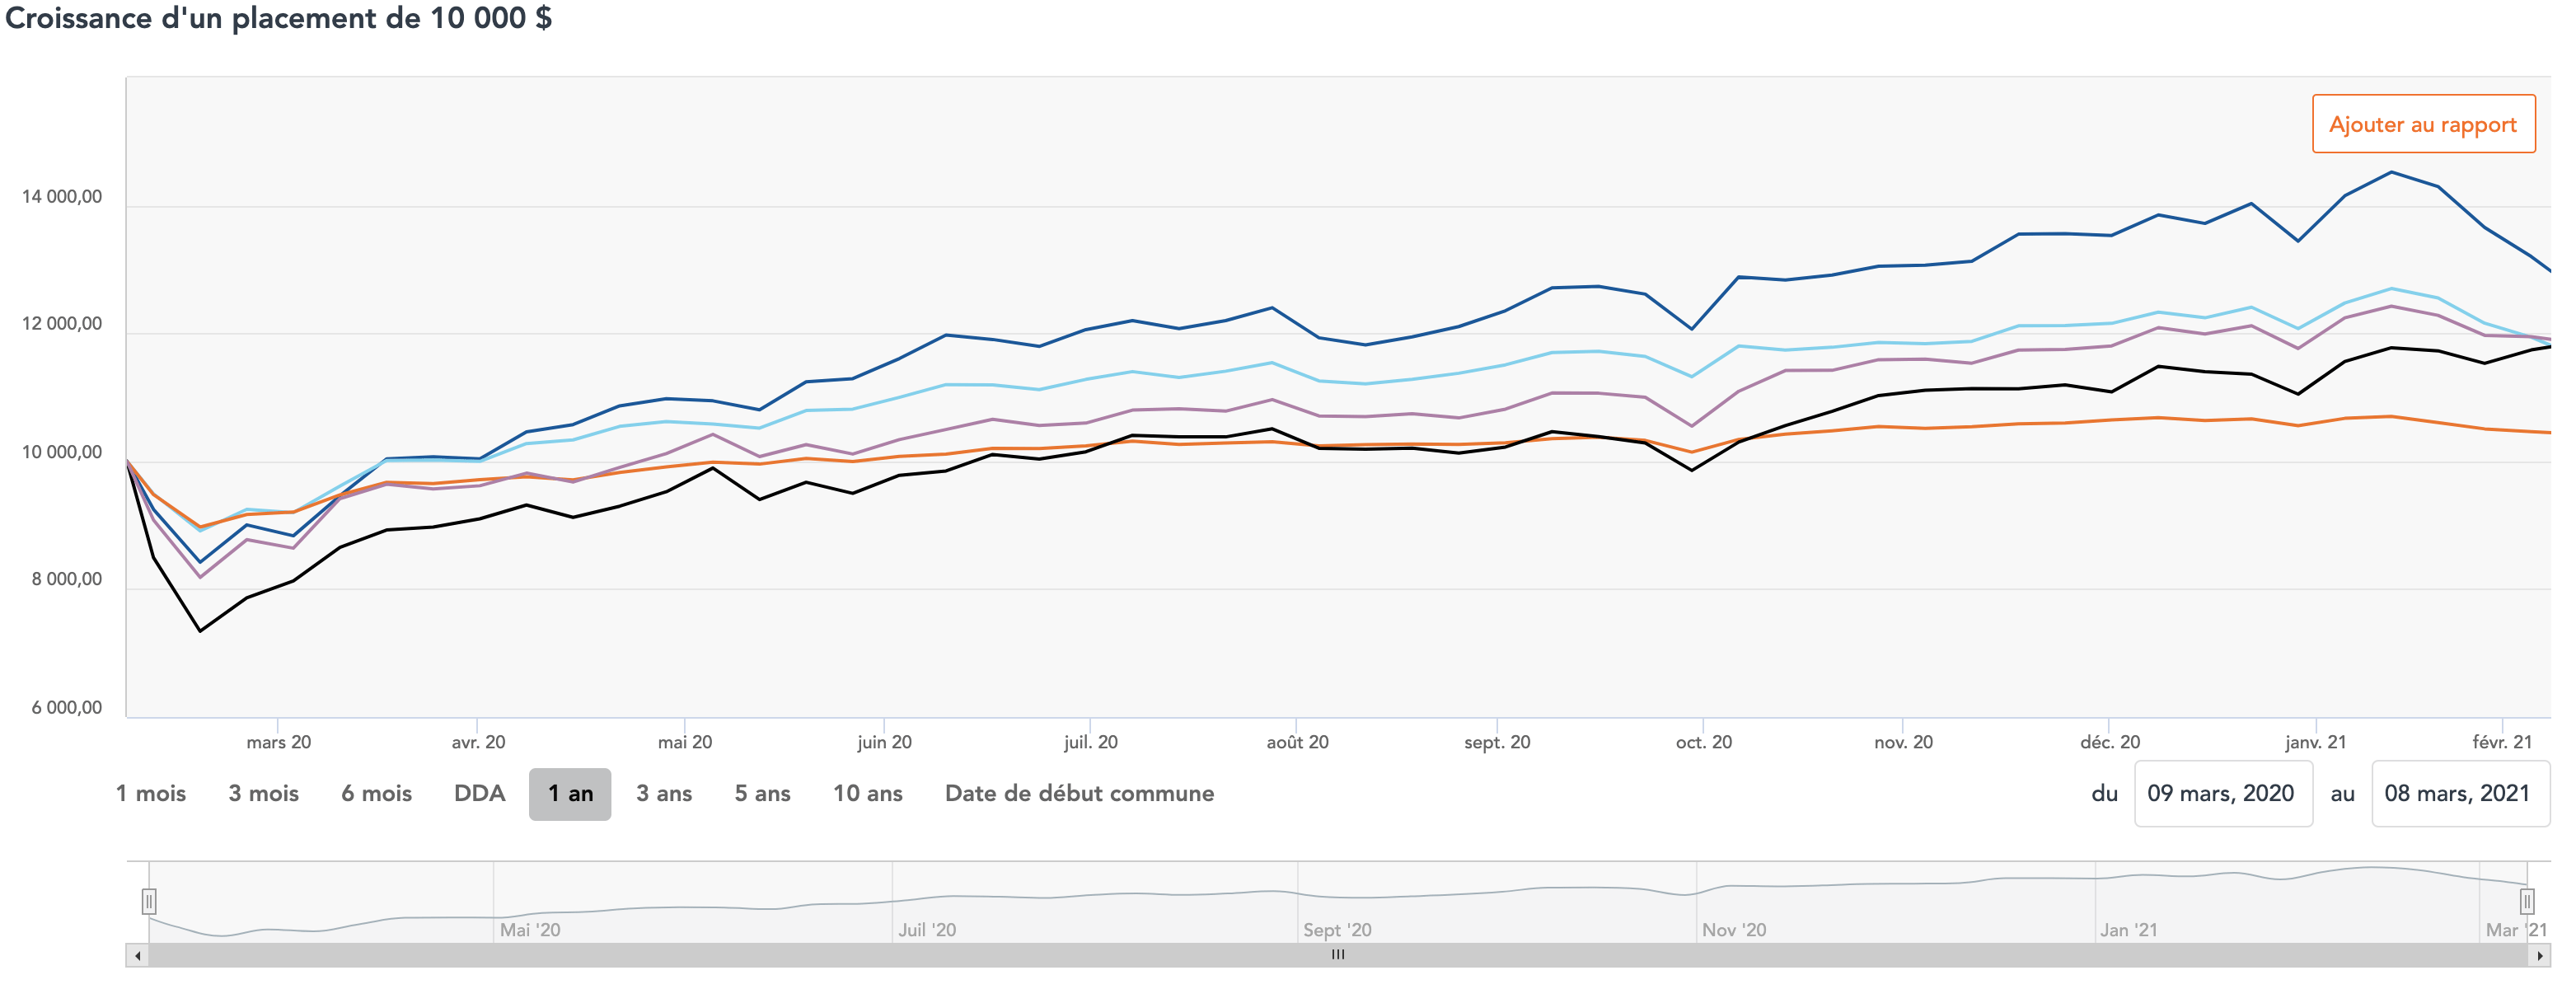The width and height of the screenshot is (2576, 989).
Task: Switch the chart to 5 ans
Action: click(x=762, y=793)
